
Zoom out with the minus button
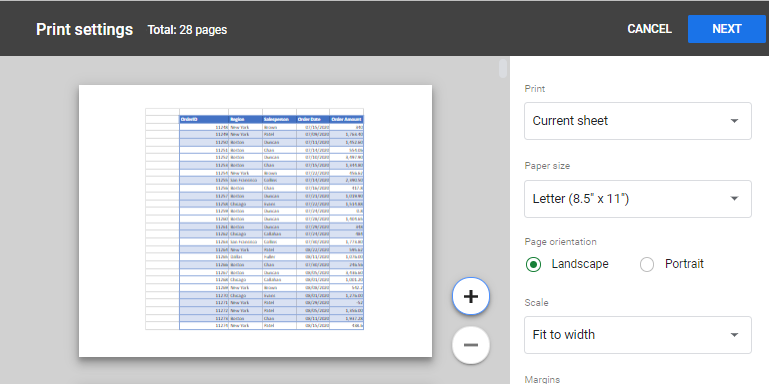click(x=471, y=345)
